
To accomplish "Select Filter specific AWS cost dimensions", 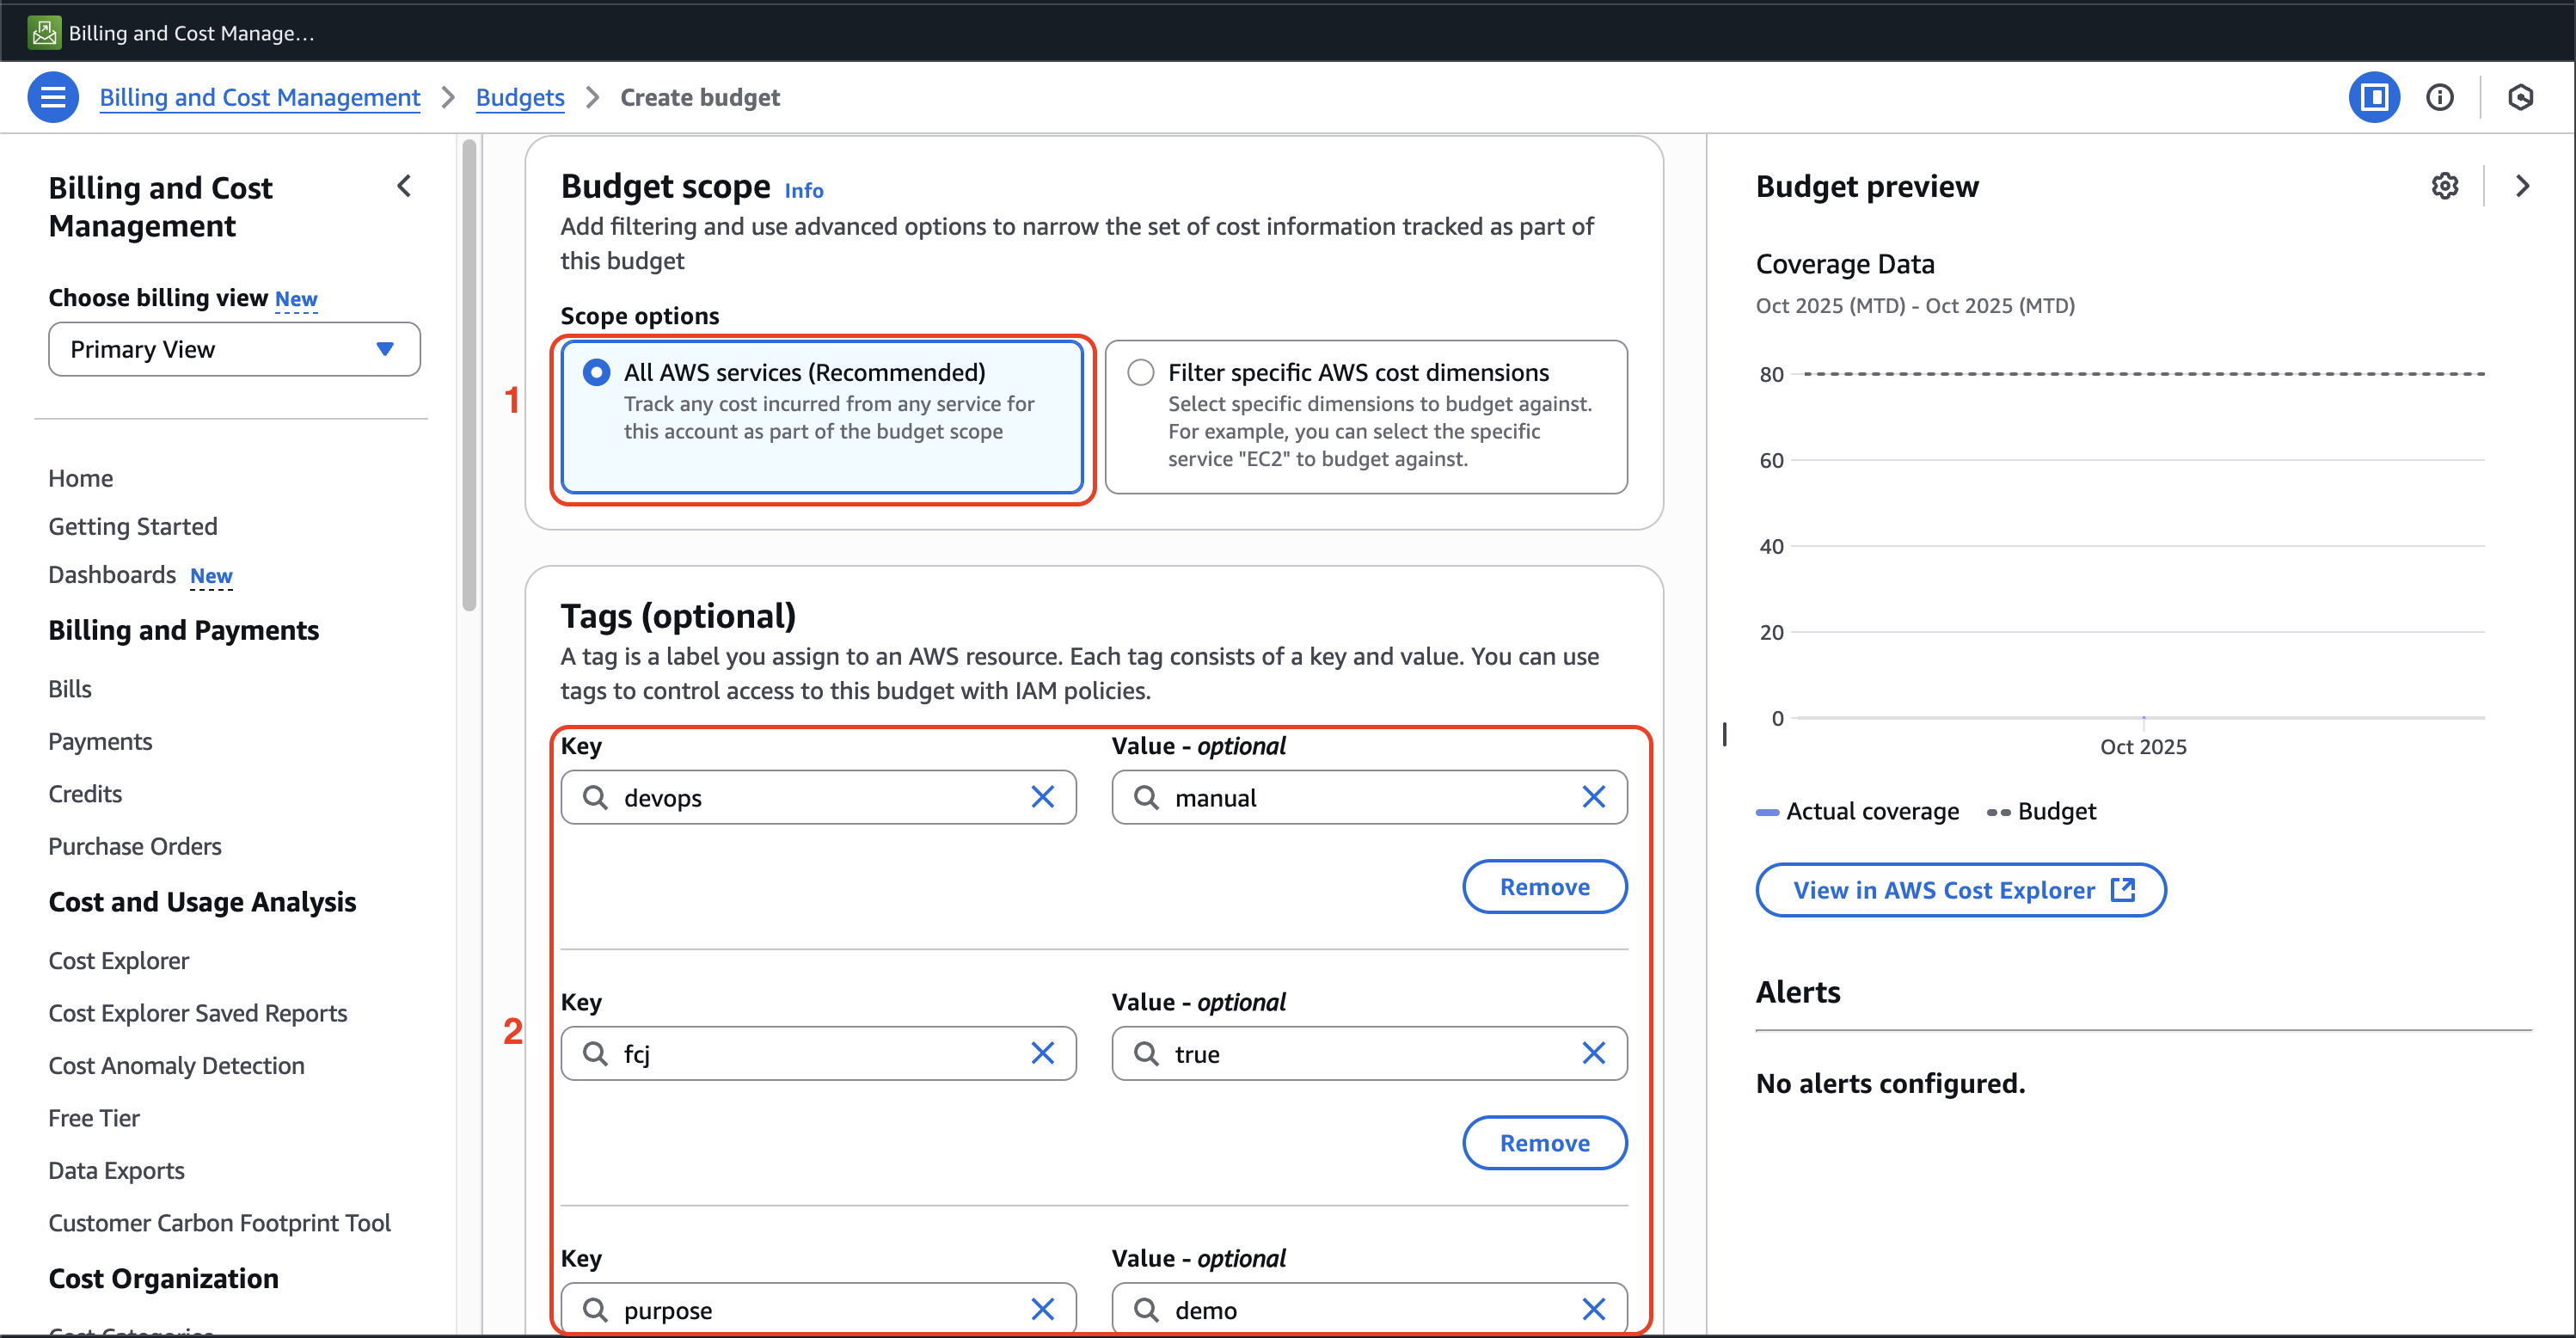I will tap(1140, 373).
